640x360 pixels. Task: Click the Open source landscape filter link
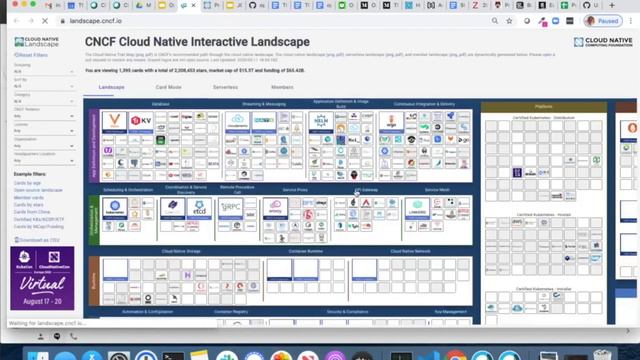coord(38,190)
